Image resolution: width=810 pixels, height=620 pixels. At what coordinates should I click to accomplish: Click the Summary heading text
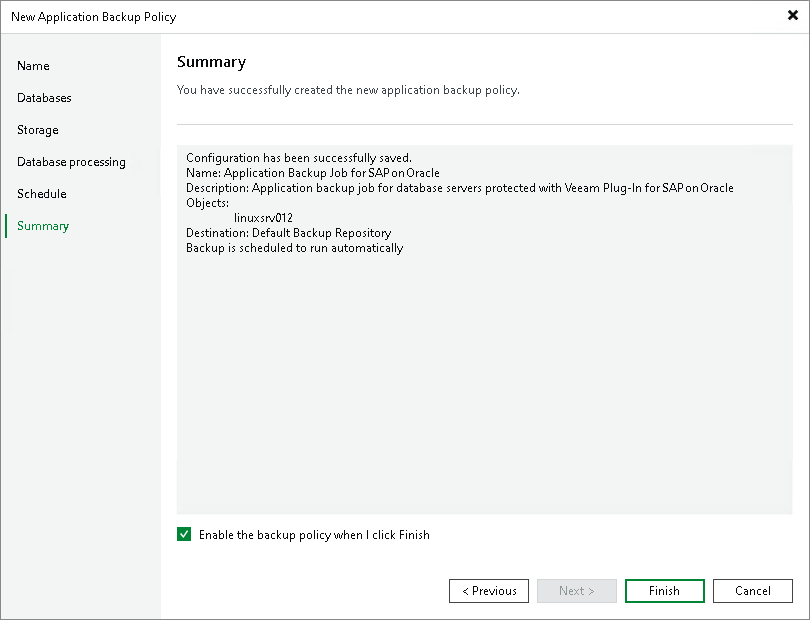point(210,61)
